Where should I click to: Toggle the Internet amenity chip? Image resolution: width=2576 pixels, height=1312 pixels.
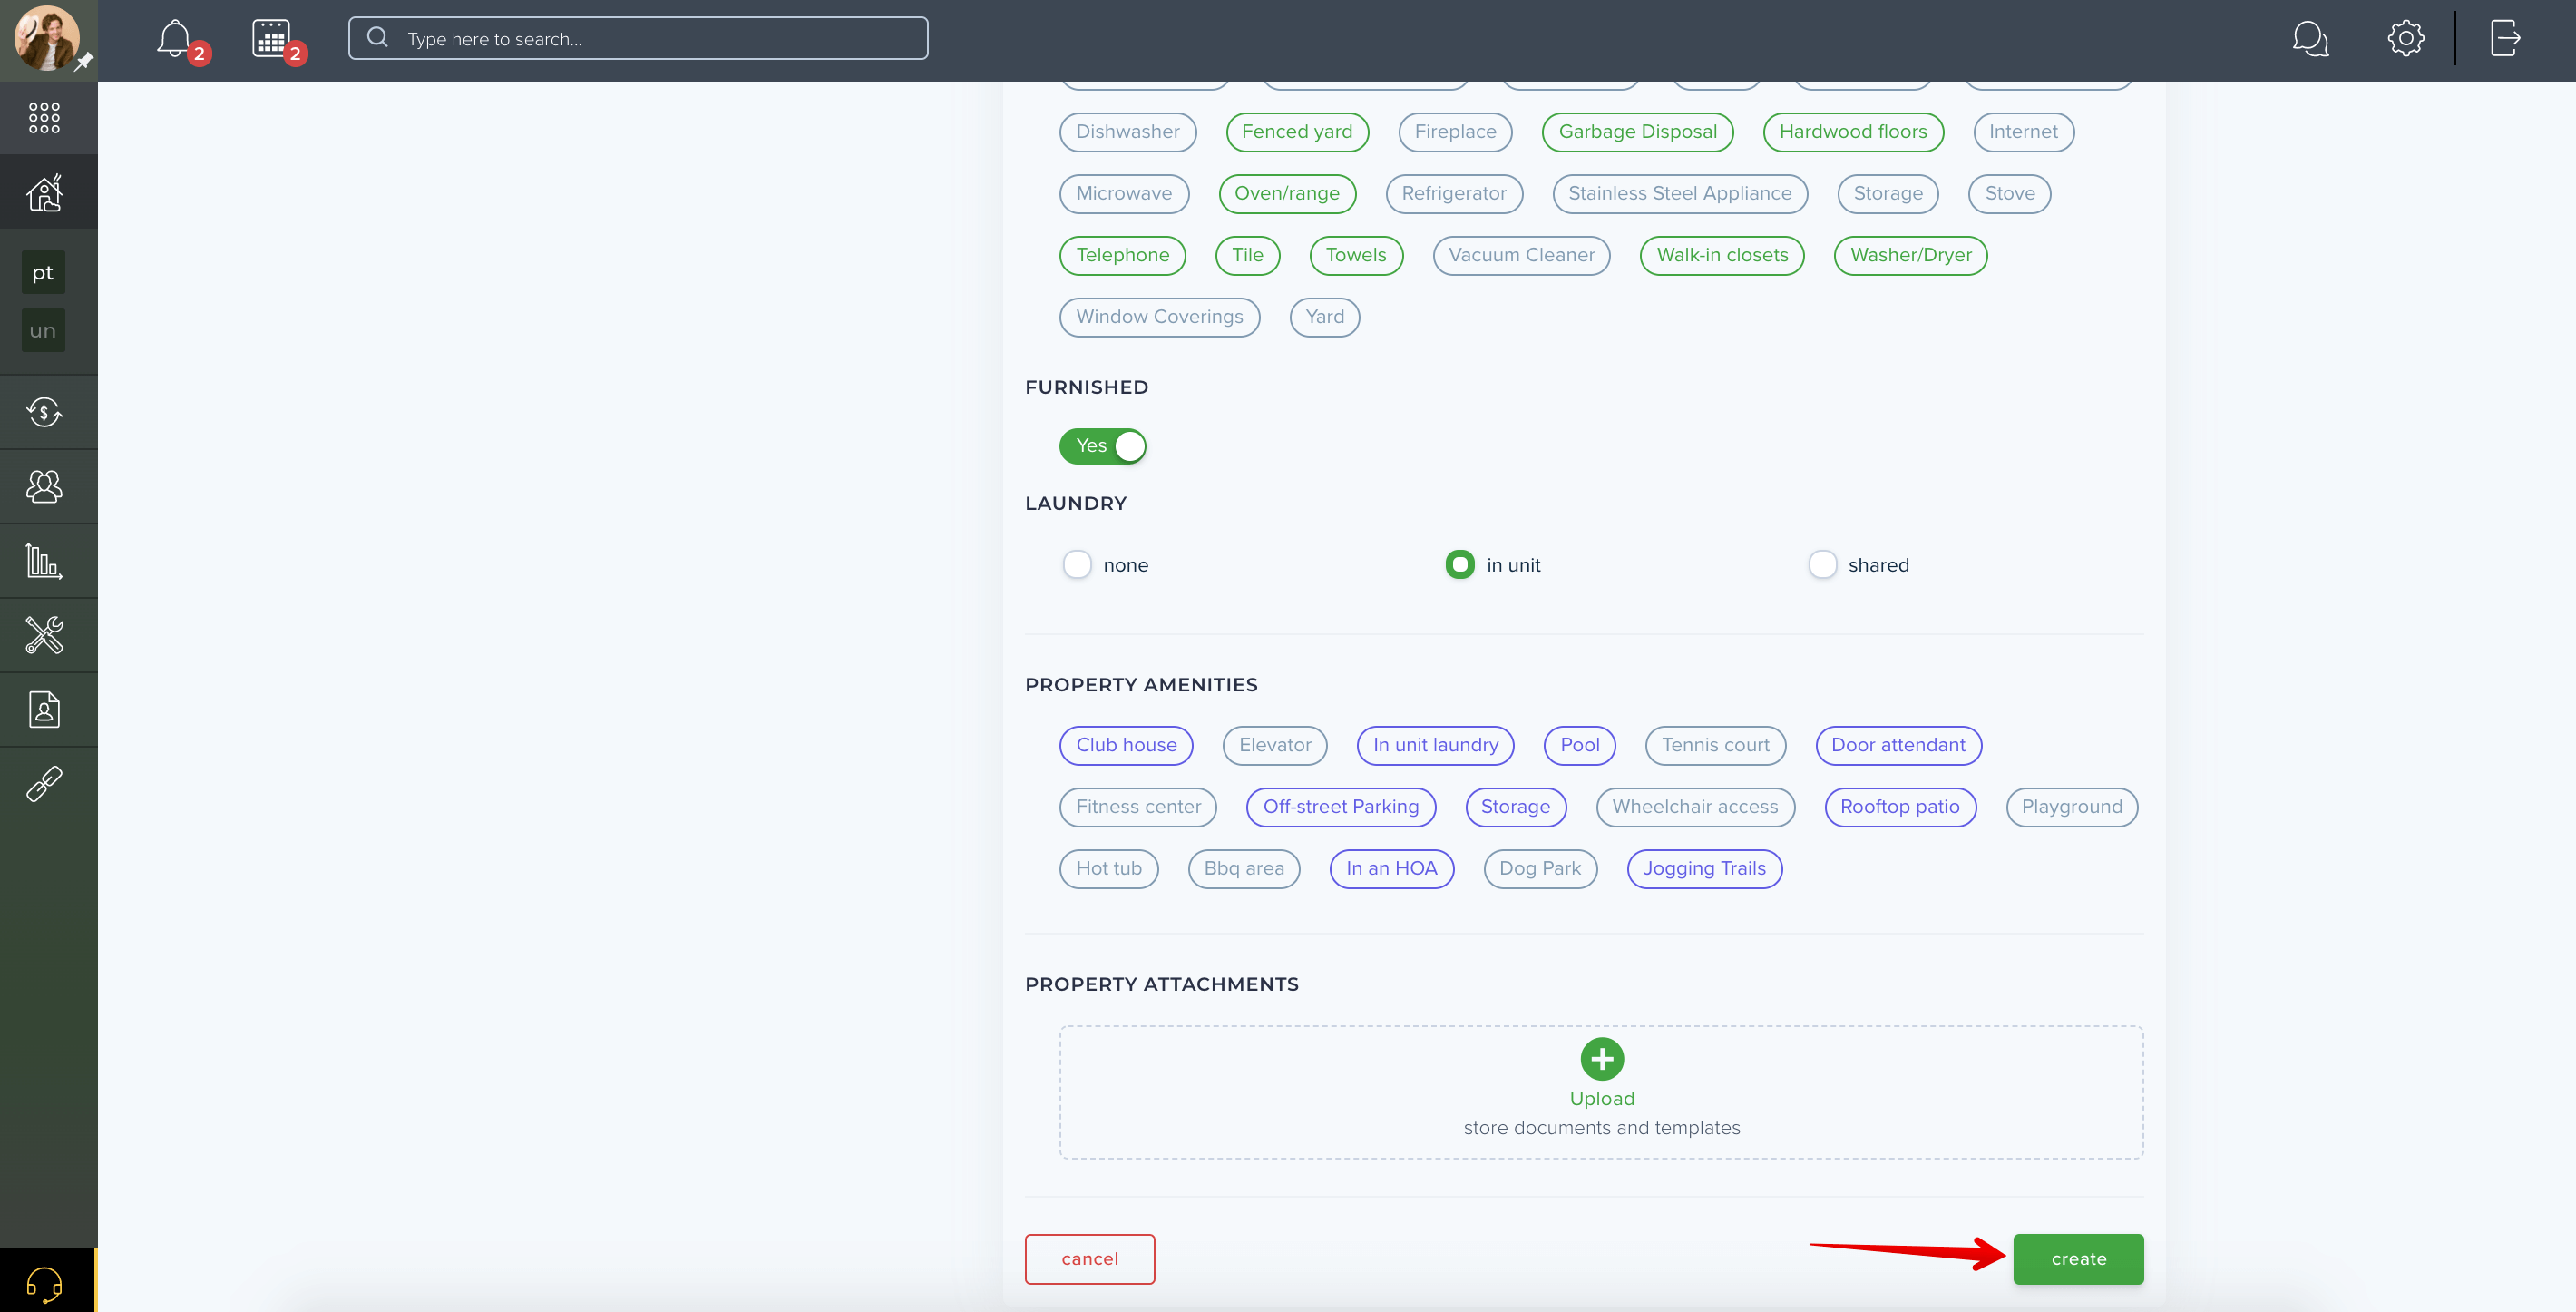click(x=2023, y=132)
